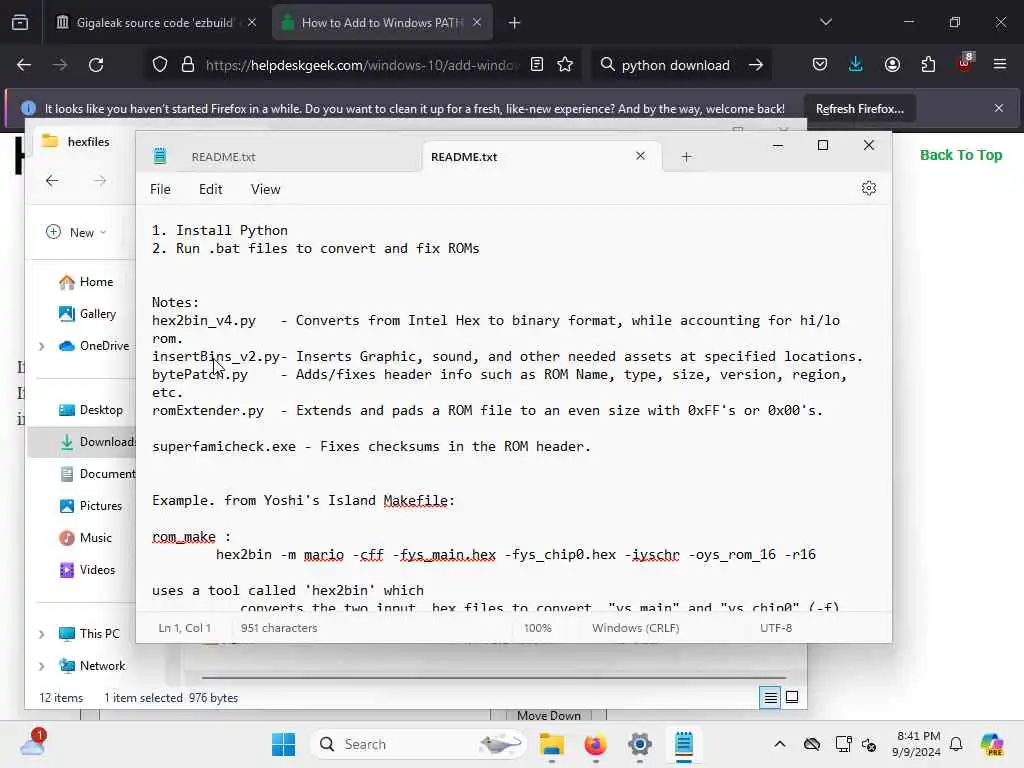Open a new Firefox tab

tap(515, 23)
